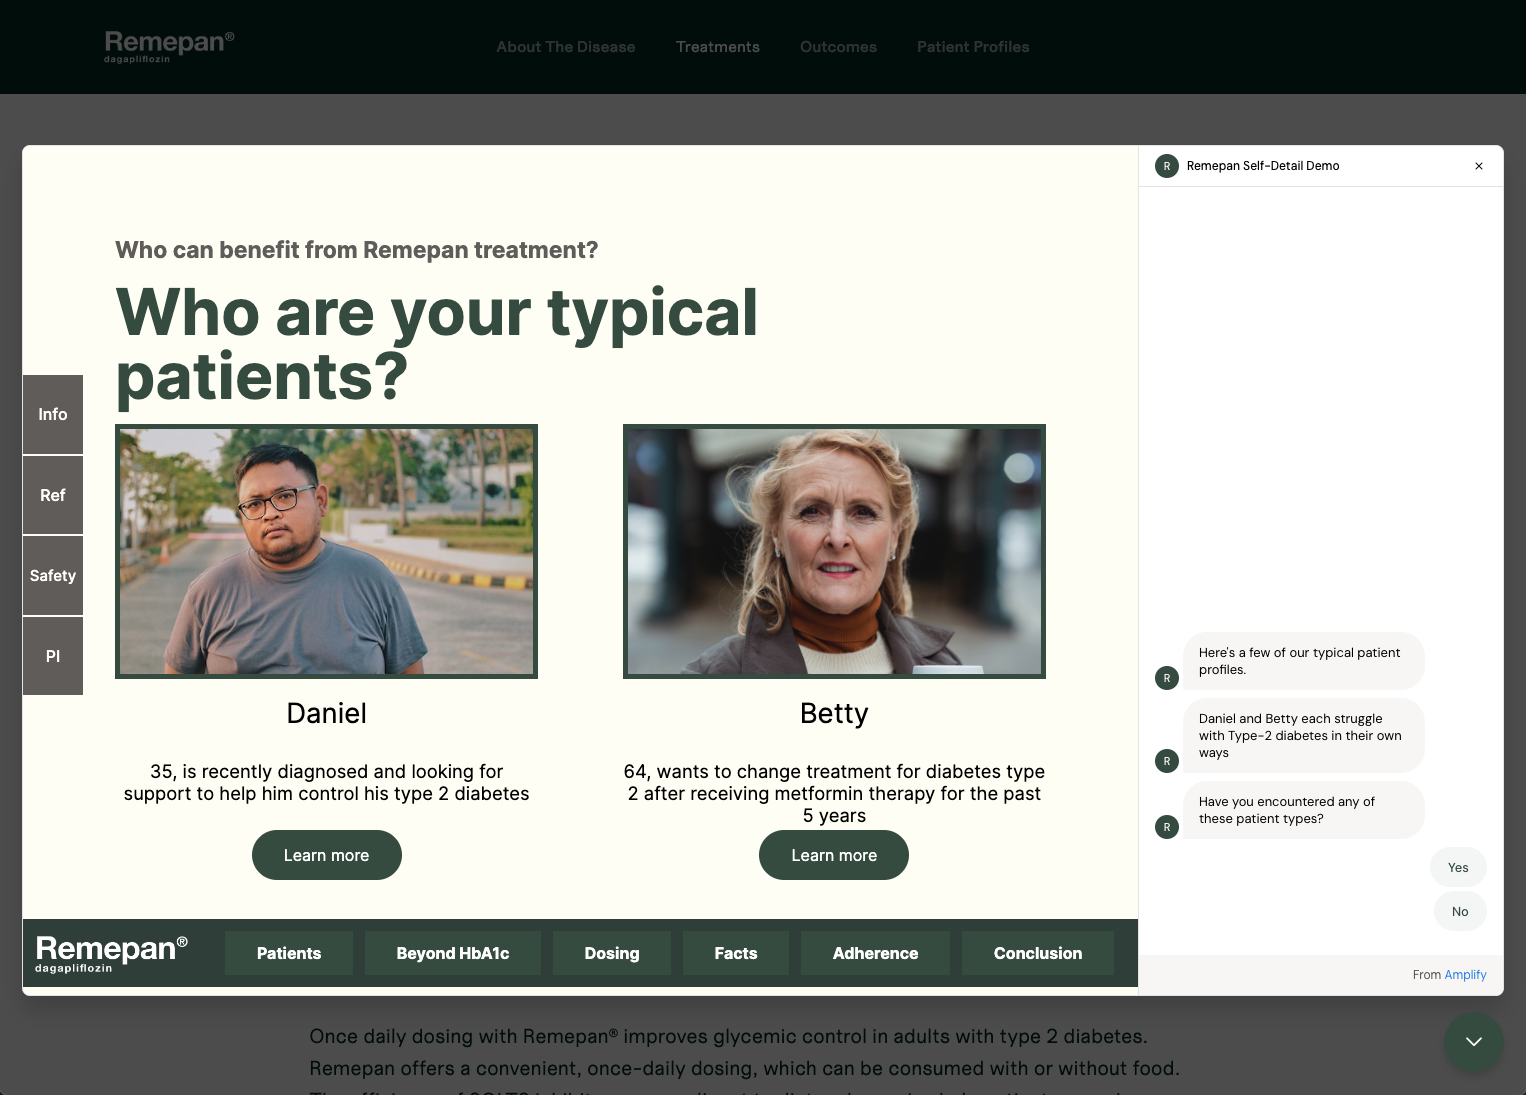Open Treatments in the top navigation
Screen dimensions: 1526x1095
[717, 47]
